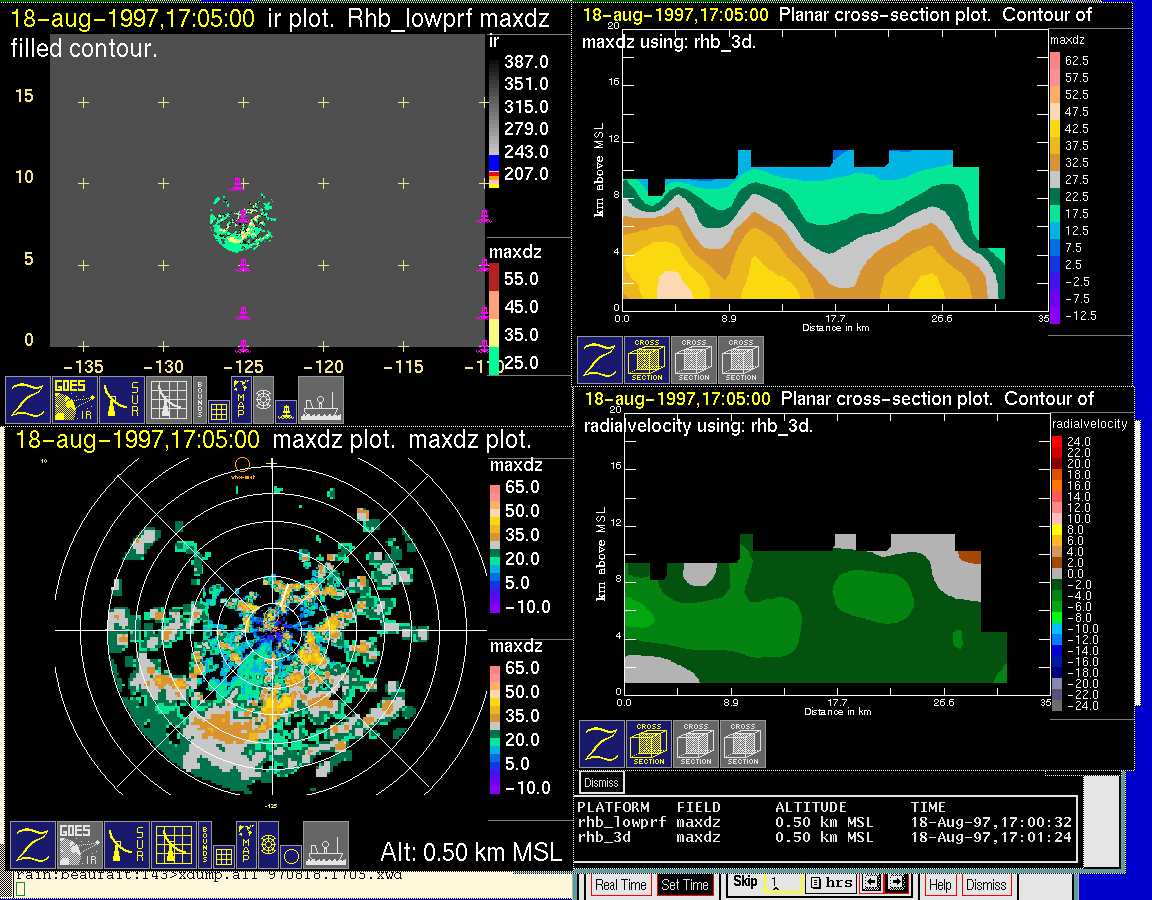1152x900 pixels.
Task: Click the circle overlay icon in bottom-left toolbar
Action: pyautogui.click(x=289, y=856)
